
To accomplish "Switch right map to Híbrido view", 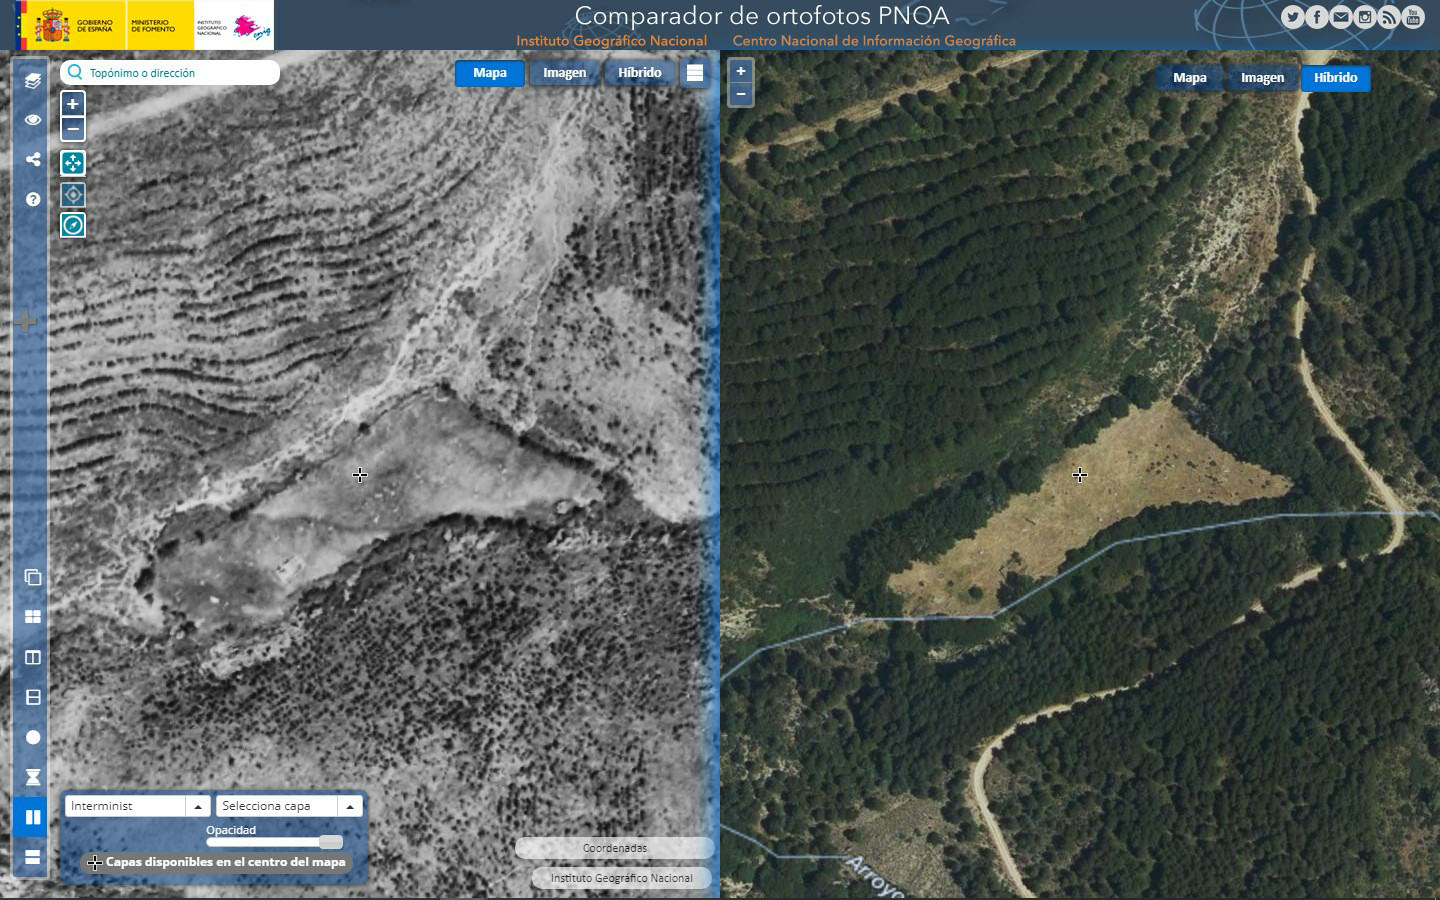I will coord(1336,78).
